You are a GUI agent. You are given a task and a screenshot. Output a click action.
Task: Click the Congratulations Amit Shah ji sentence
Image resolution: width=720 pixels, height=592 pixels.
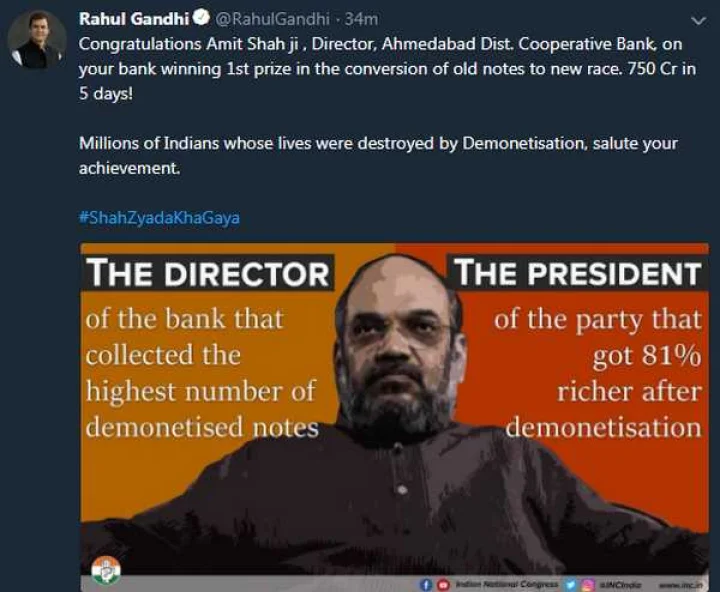pyautogui.click(x=387, y=69)
